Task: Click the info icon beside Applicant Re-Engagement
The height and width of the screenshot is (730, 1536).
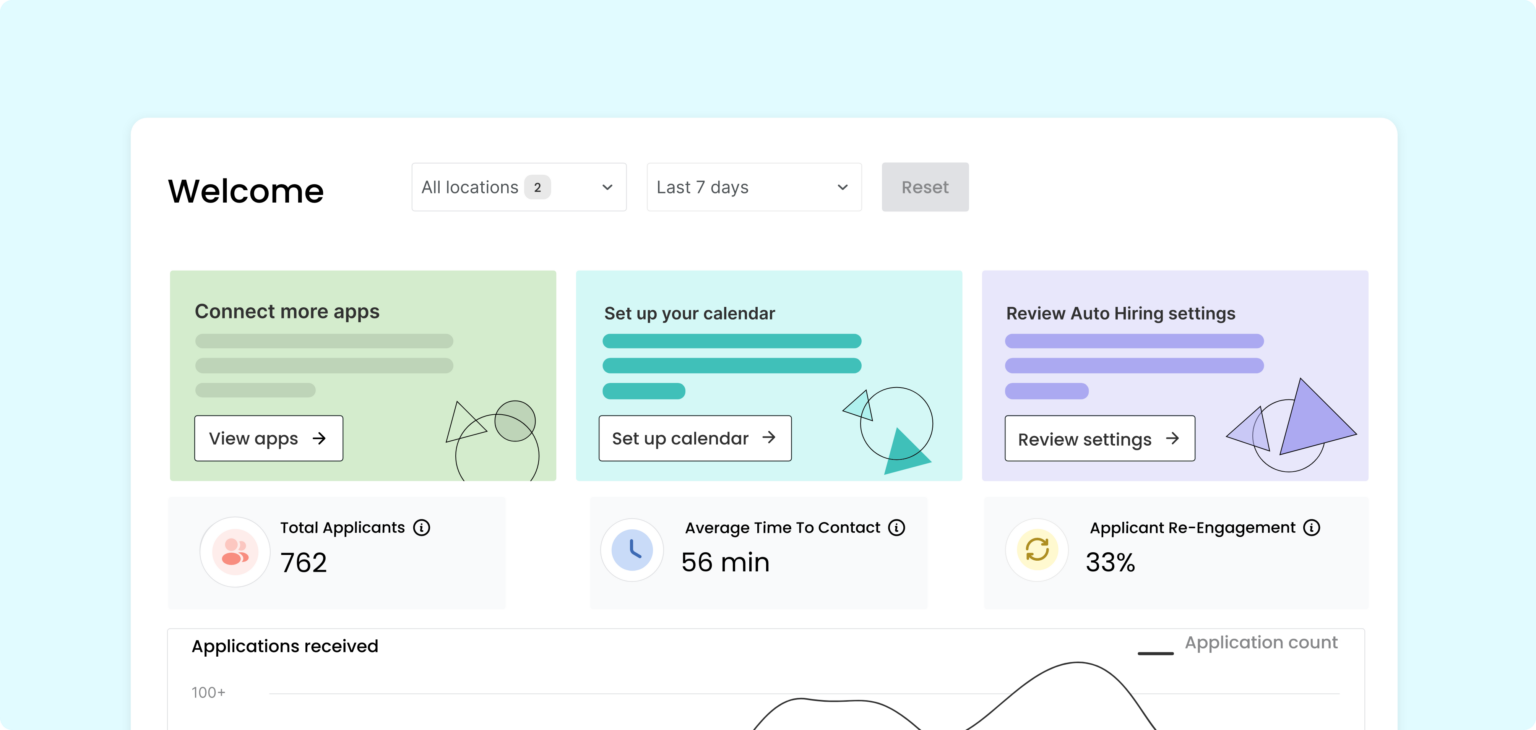Action: [1312, 527]
